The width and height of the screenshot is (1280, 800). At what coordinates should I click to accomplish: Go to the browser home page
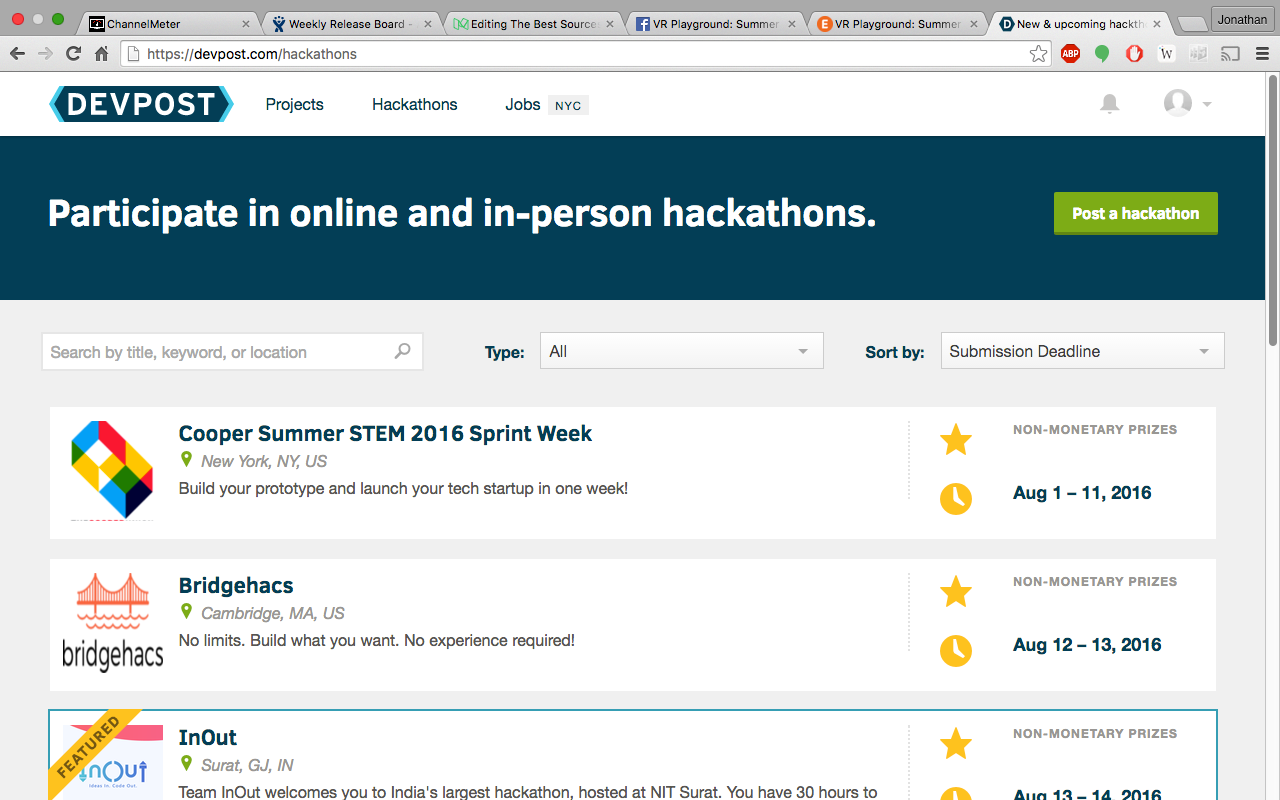coord(101,54)
